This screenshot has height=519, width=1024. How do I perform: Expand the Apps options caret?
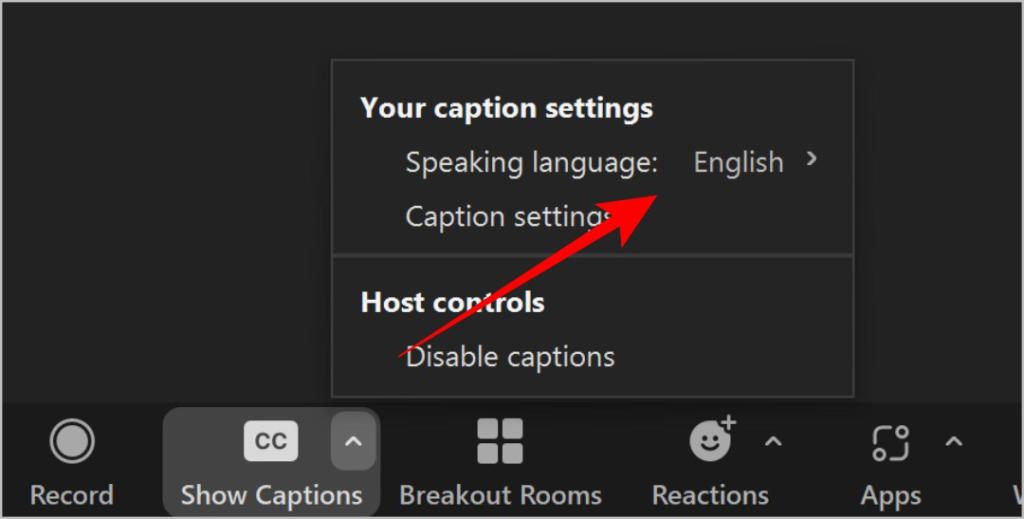(953, 442)
